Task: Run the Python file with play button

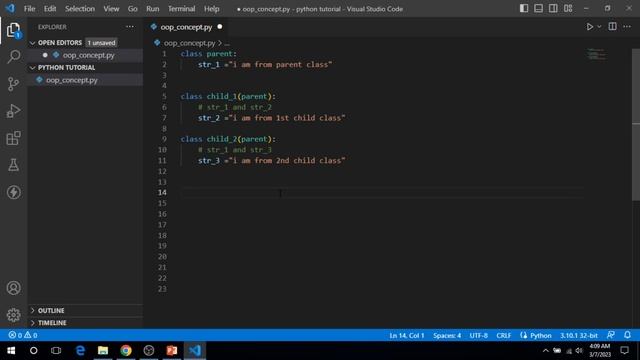Action: [589, 27]
